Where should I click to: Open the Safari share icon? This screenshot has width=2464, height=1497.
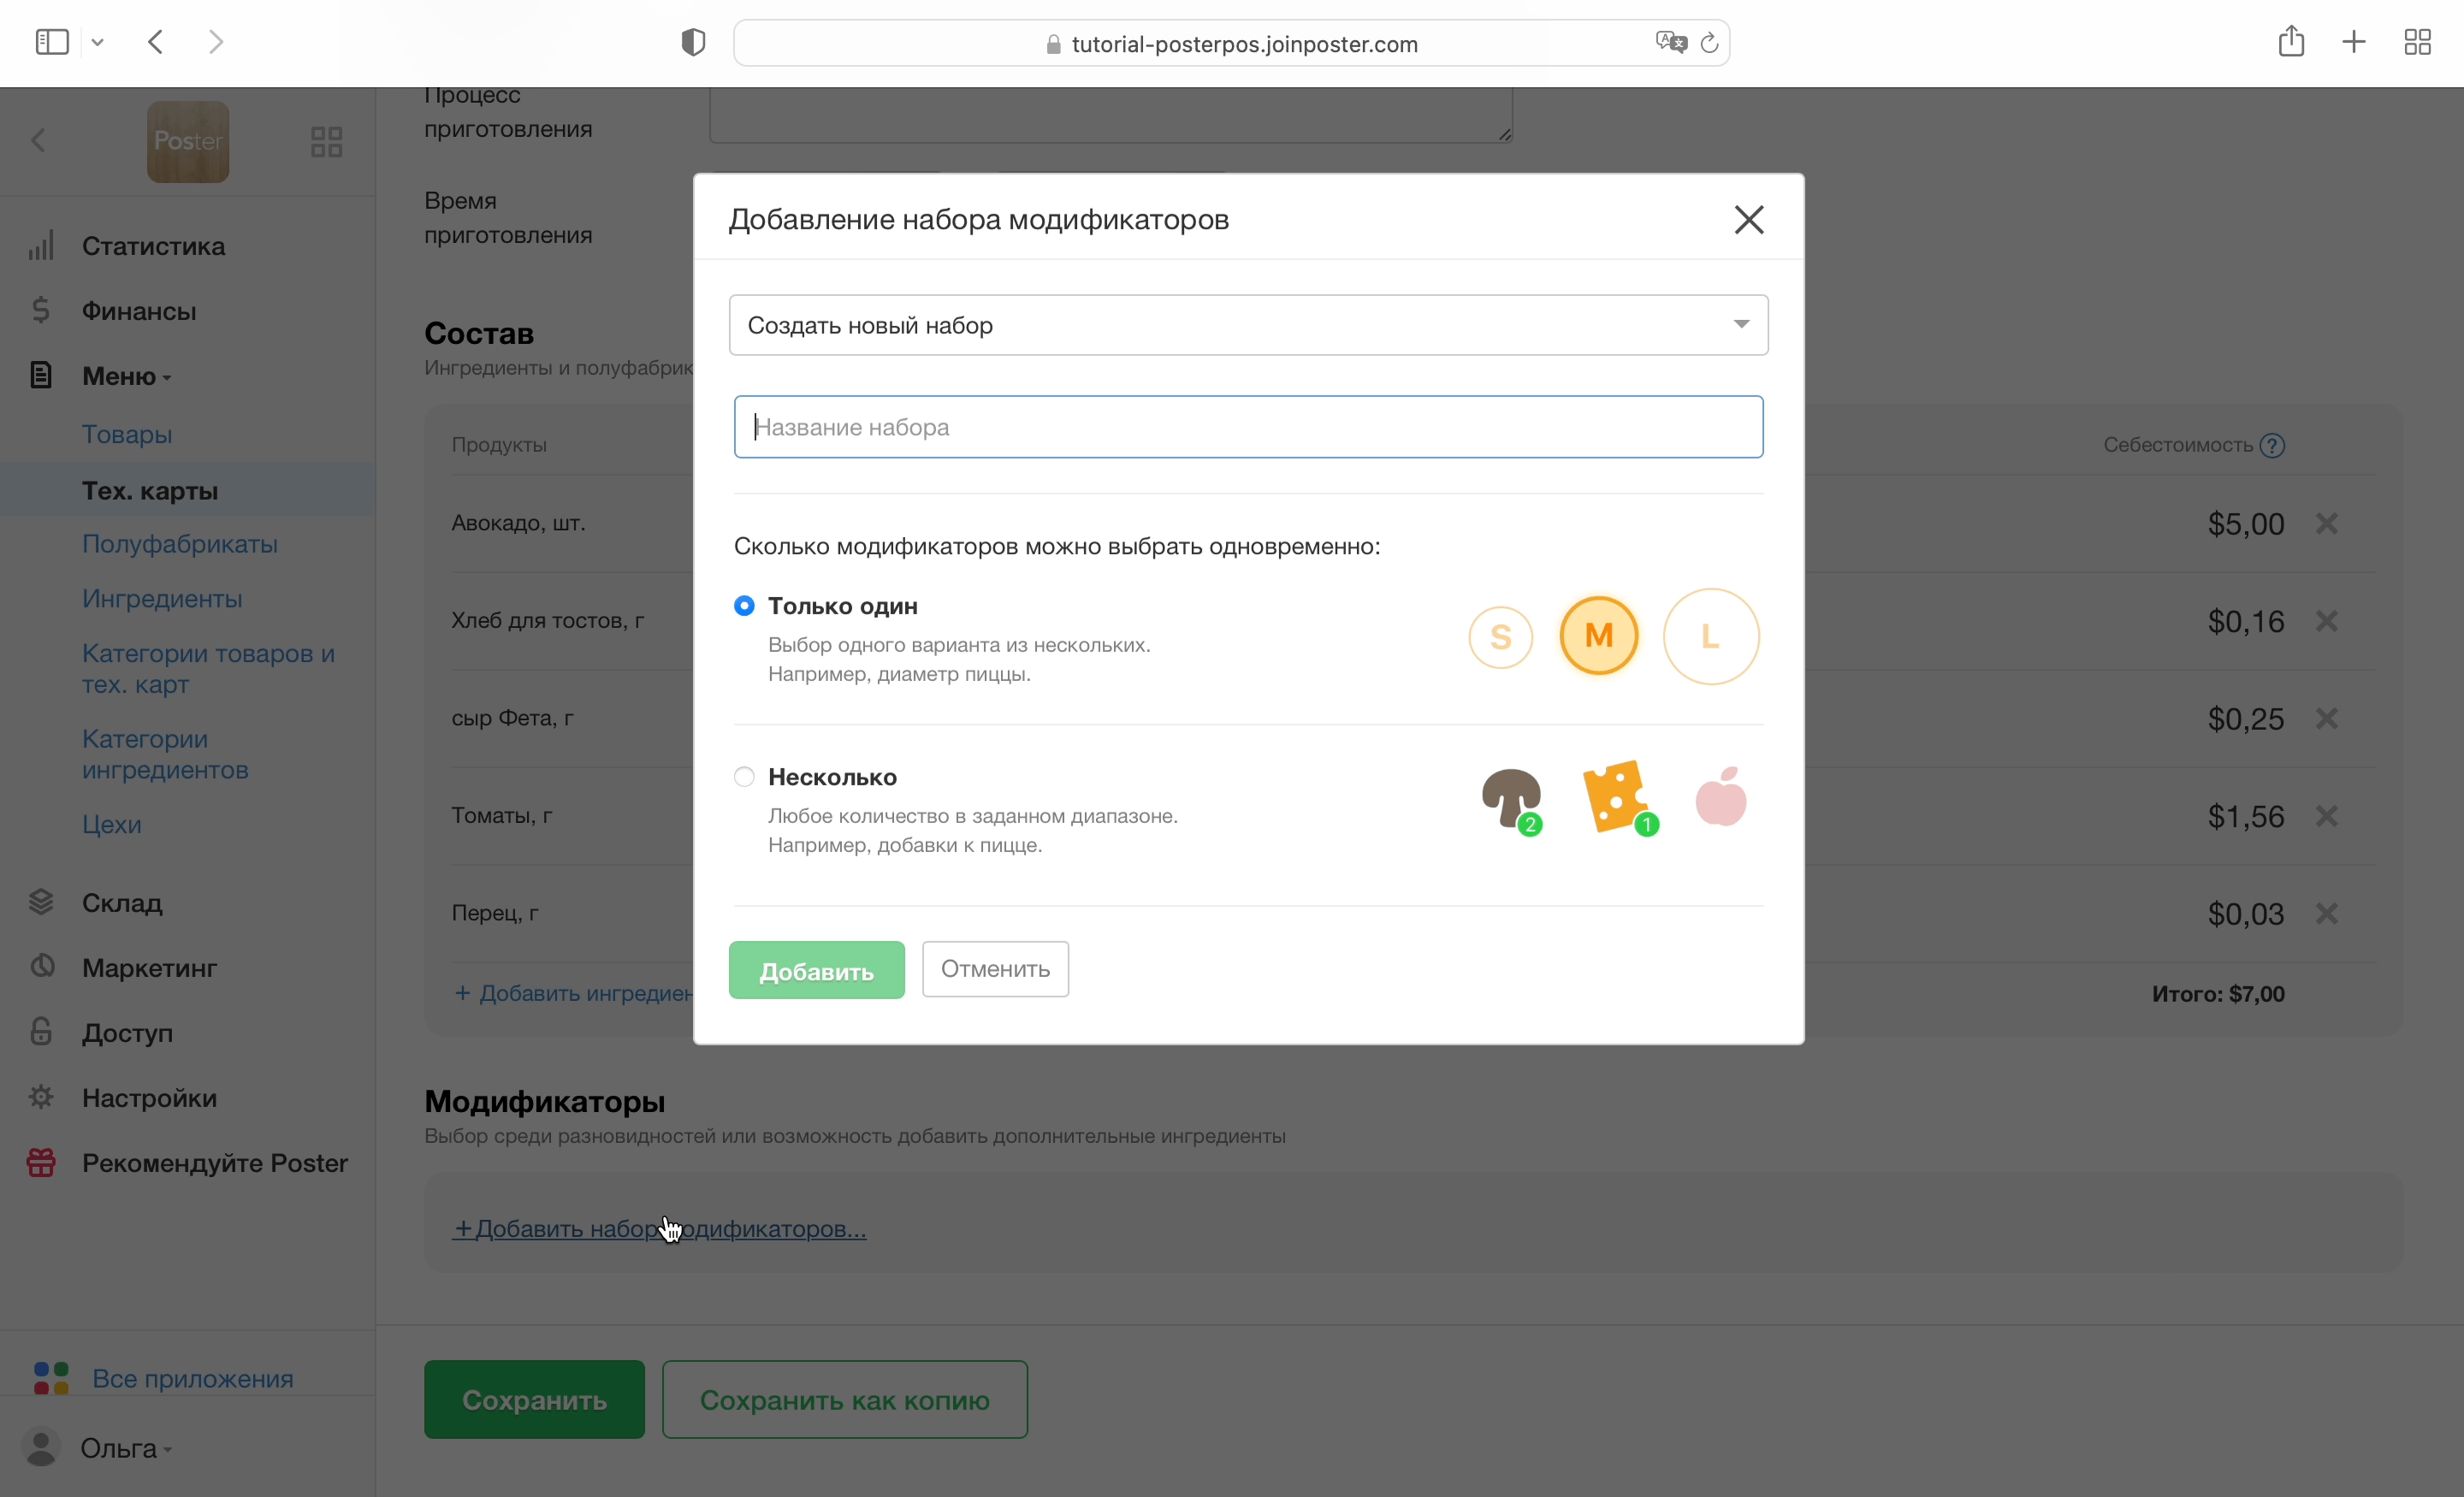click(2291, 42)
